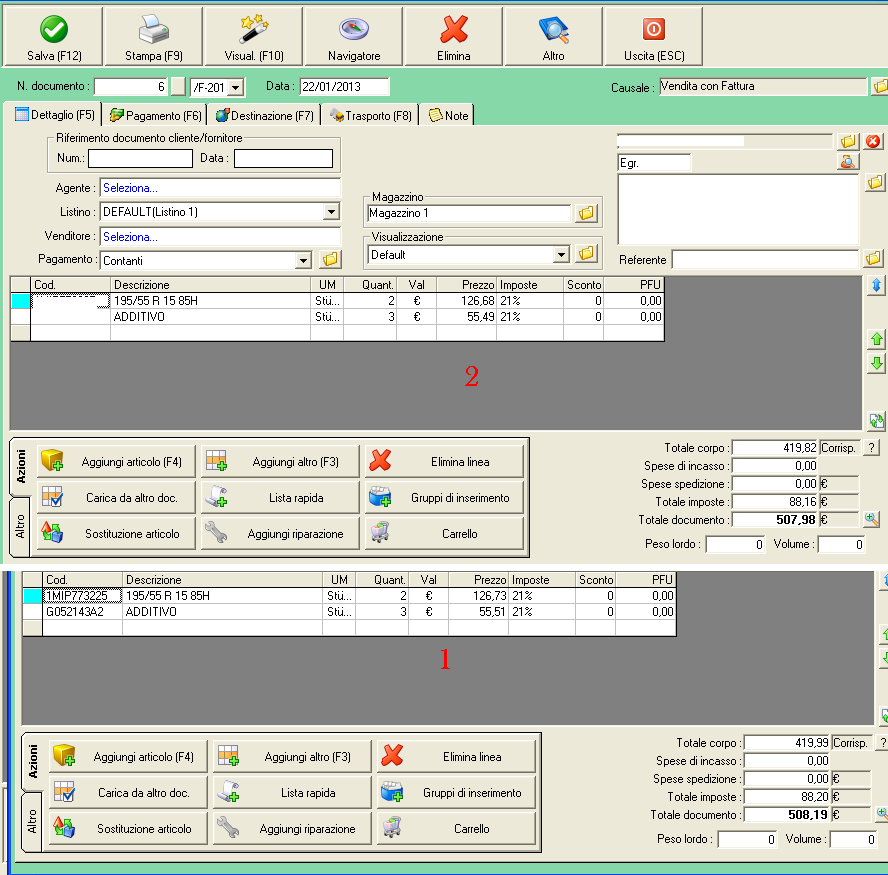The image size is (888, 875).
Task: Open the folder icon beside the Referente field
Action: pos(874,259)
